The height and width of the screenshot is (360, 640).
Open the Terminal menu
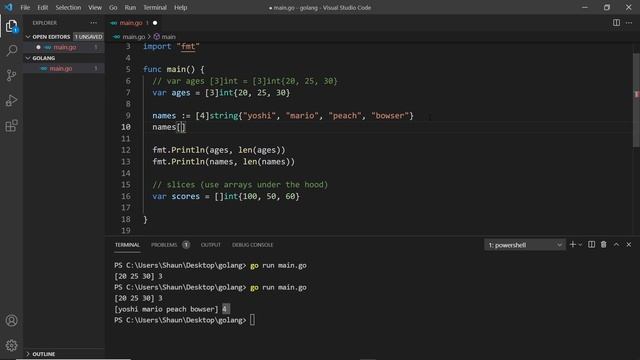[155, 7]
